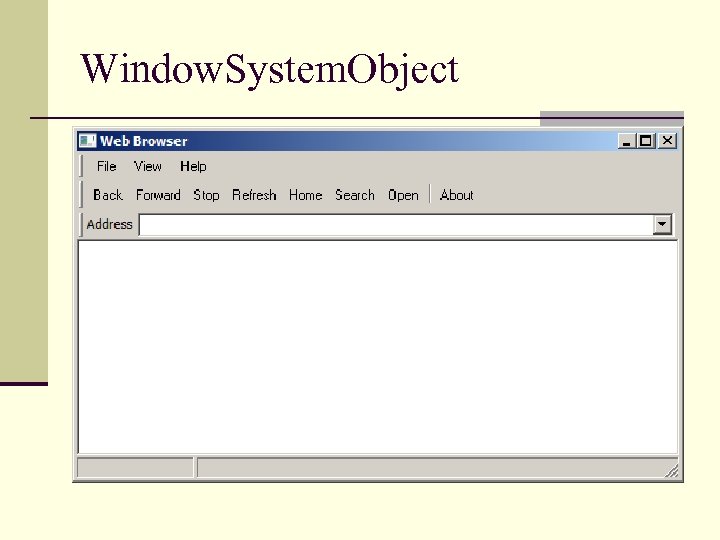This screenshot has width=720, height=540.
Task: Open the Help menu
Action: (193, 166)
